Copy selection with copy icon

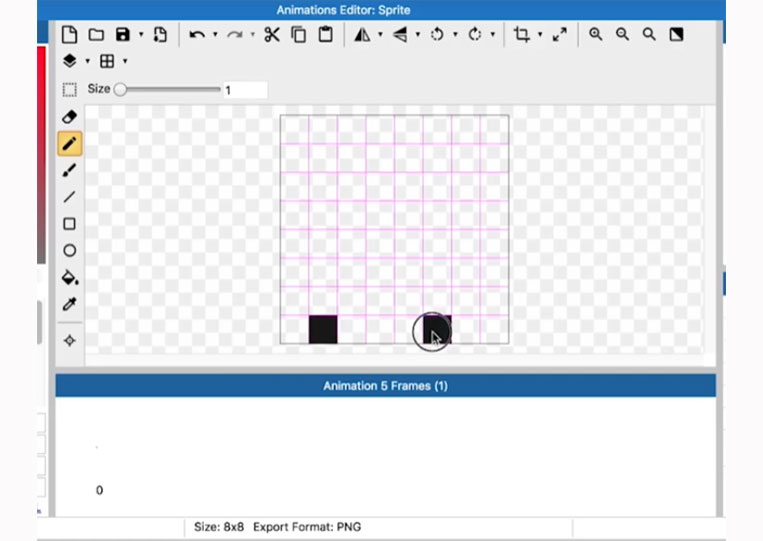click(299, 35)
